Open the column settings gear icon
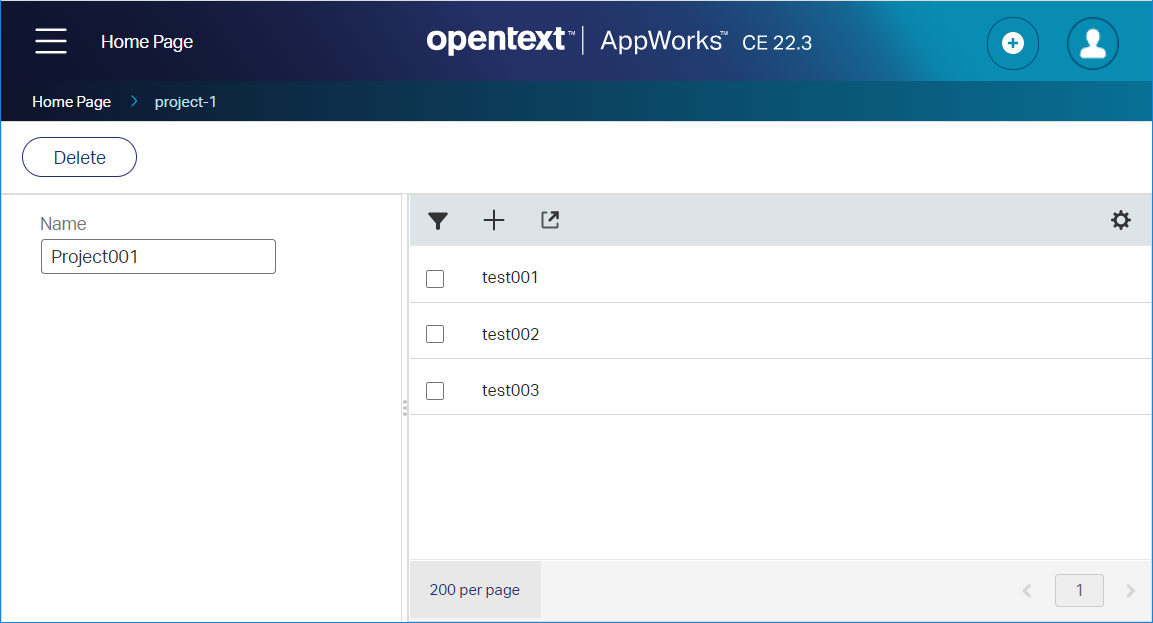Image resolution: width=1153 pixels, height=623 pixels. 1121,220
